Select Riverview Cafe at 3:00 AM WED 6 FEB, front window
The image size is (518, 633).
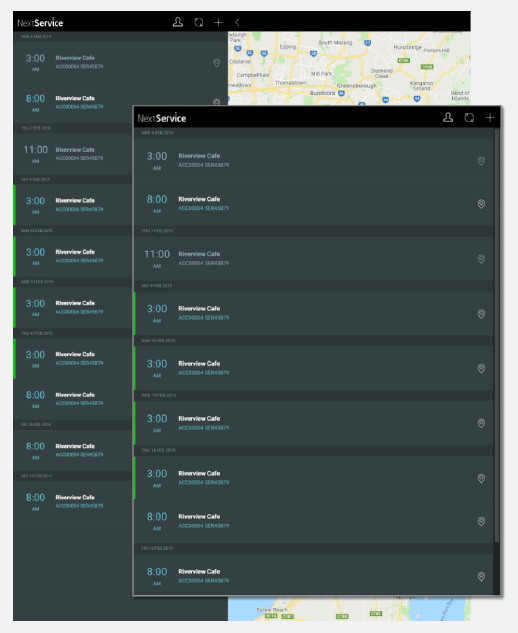click(x=199, y=156)
